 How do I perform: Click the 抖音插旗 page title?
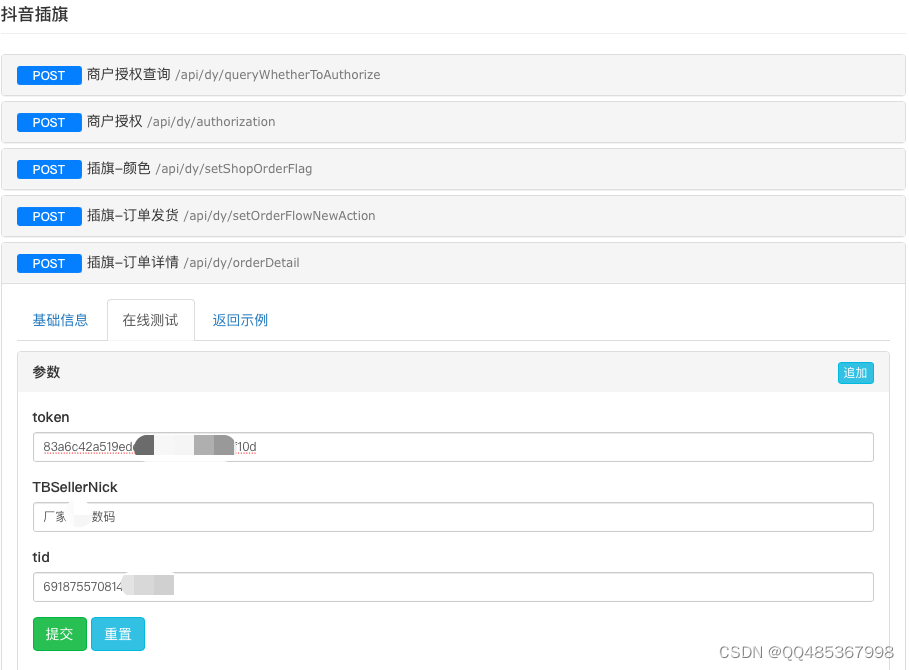pos(35,14)
